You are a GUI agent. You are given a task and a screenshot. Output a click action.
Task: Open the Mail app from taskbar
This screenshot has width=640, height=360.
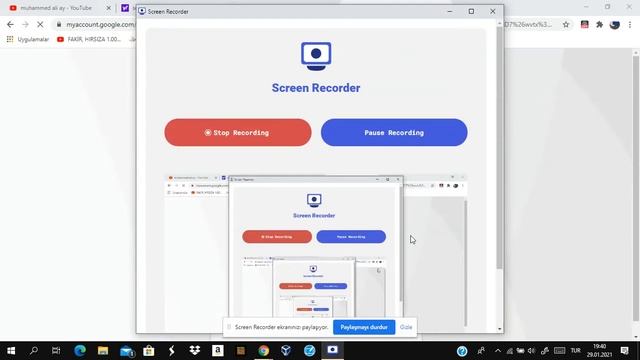[127, 351]
